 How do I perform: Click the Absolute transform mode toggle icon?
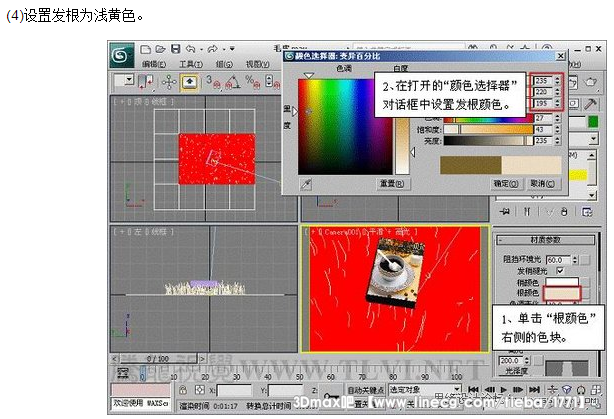pos(200,390)
